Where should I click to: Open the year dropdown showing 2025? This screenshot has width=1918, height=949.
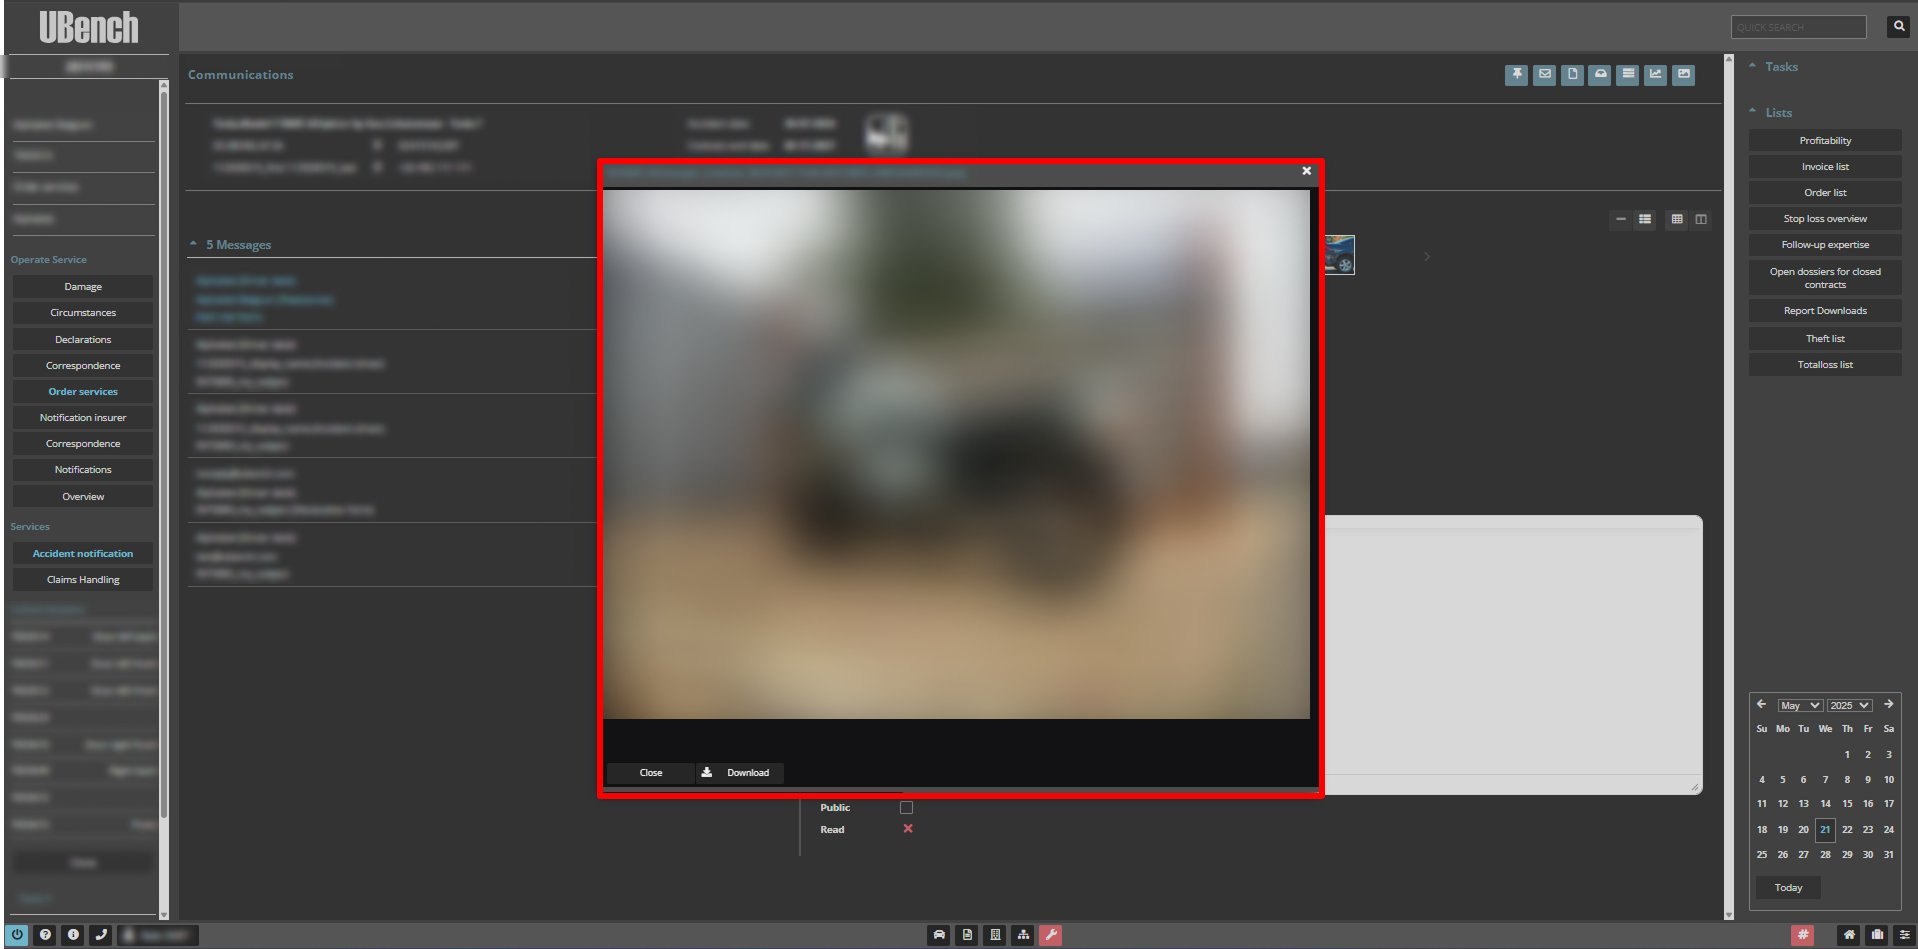[x=1849, y=705]
